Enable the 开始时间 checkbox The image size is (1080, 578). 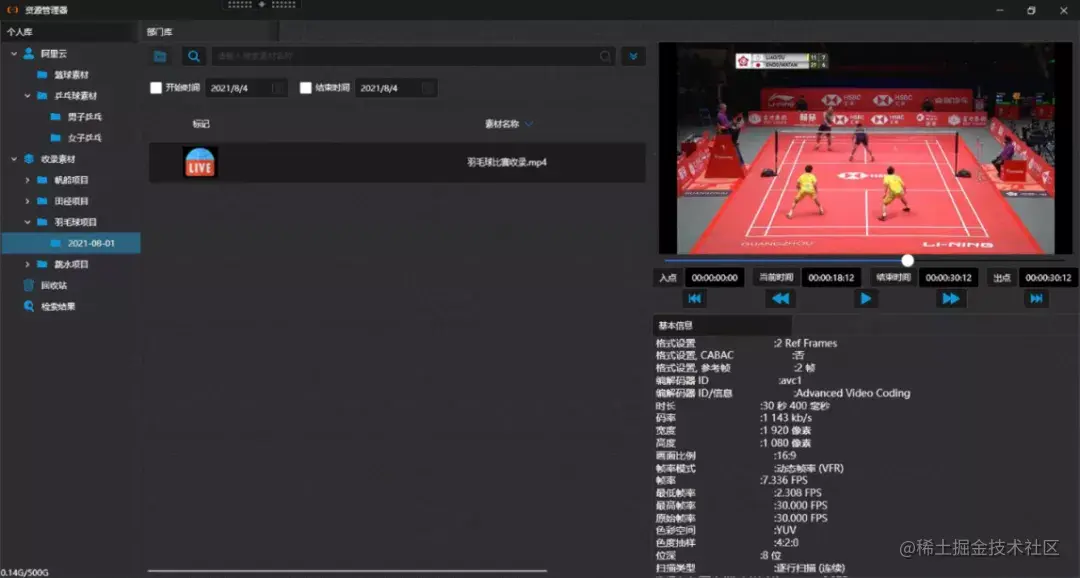pyautogui.click(x=156, y=87)
